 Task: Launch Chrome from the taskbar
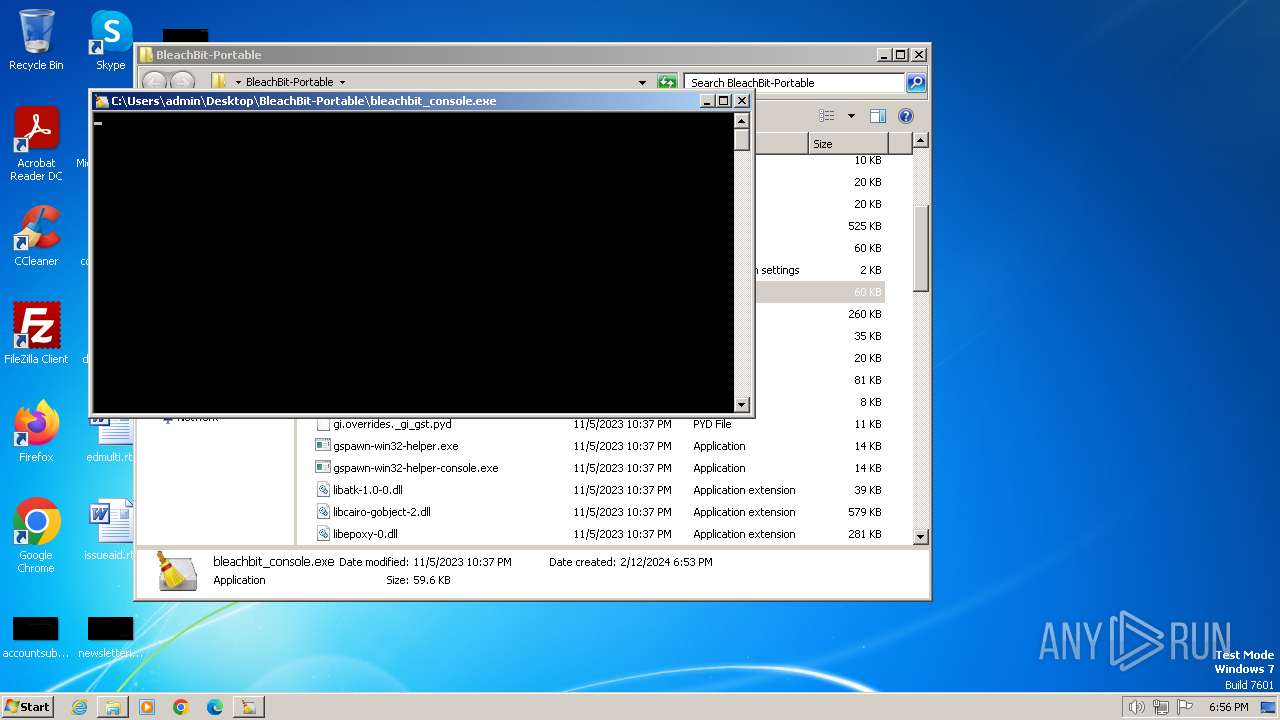point(181,707)
